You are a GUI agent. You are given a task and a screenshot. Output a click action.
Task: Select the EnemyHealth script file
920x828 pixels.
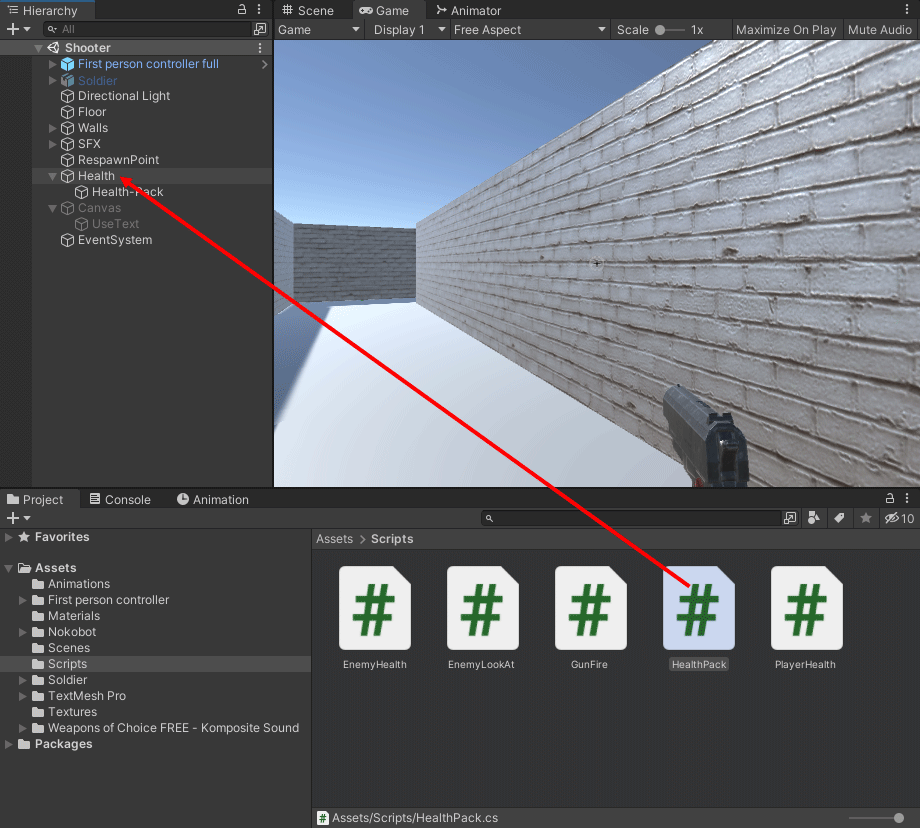coord(374,609)
